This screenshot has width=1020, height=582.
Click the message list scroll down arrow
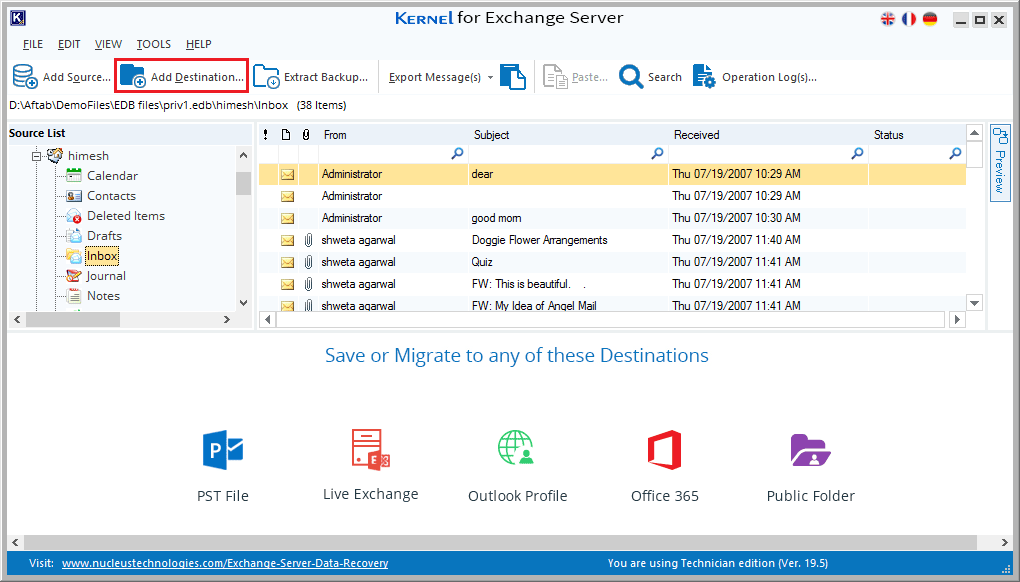pyautogui.click(x=974, y=302)
